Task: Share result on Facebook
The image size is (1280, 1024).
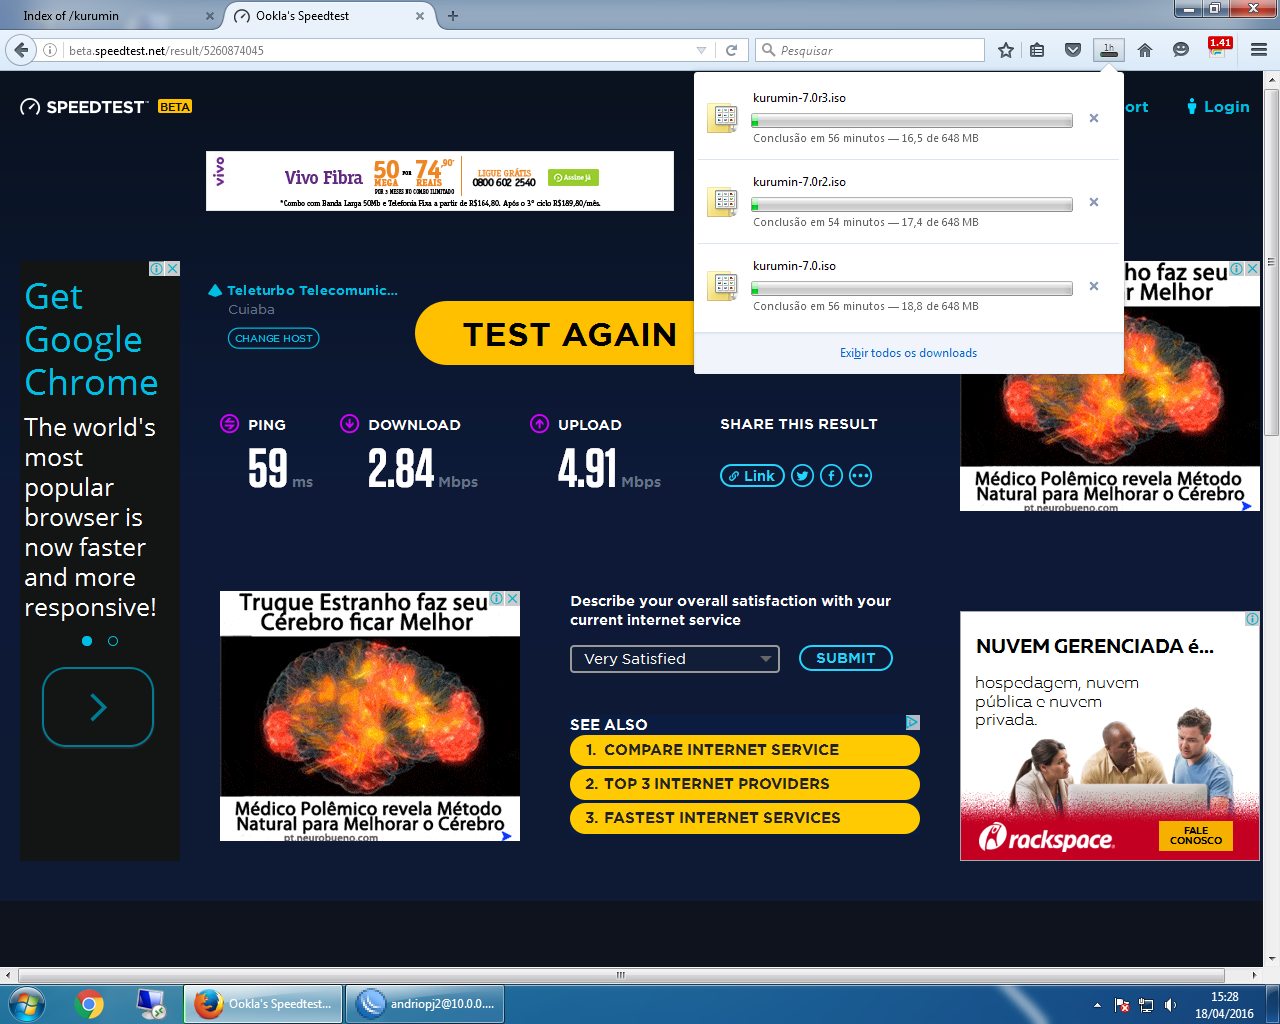Action: pos(831,476)
